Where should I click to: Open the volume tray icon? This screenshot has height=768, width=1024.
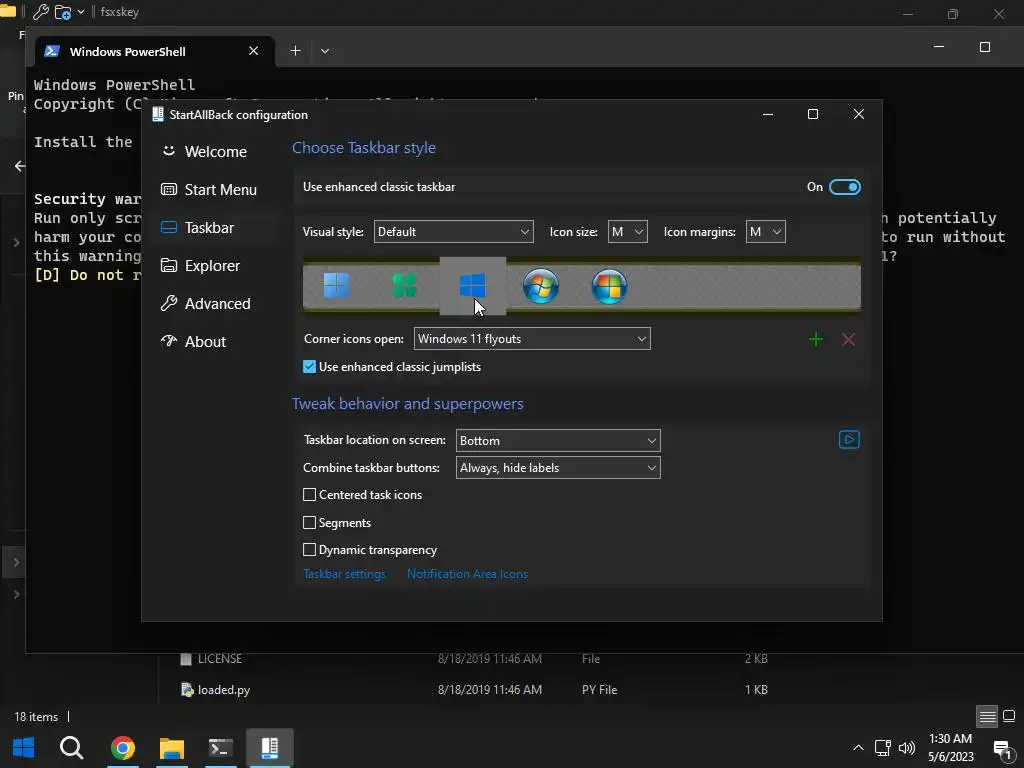point(906,748)
